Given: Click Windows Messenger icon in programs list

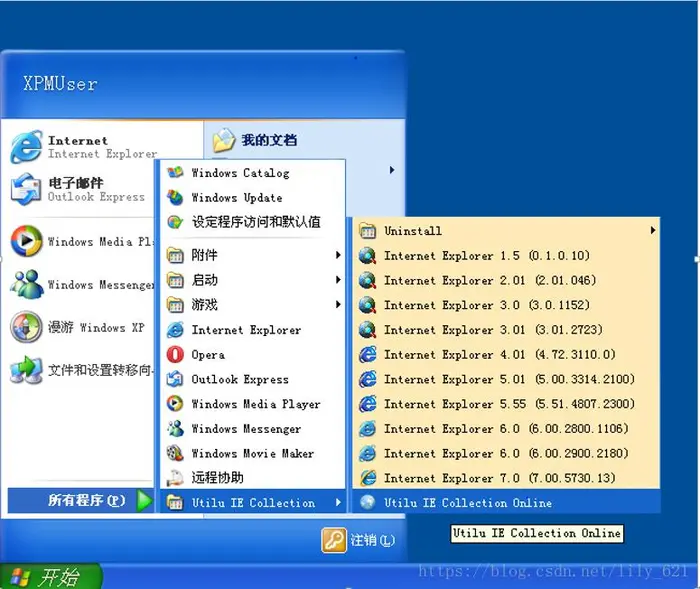Looking at the screenshot, I should point(175,429).
